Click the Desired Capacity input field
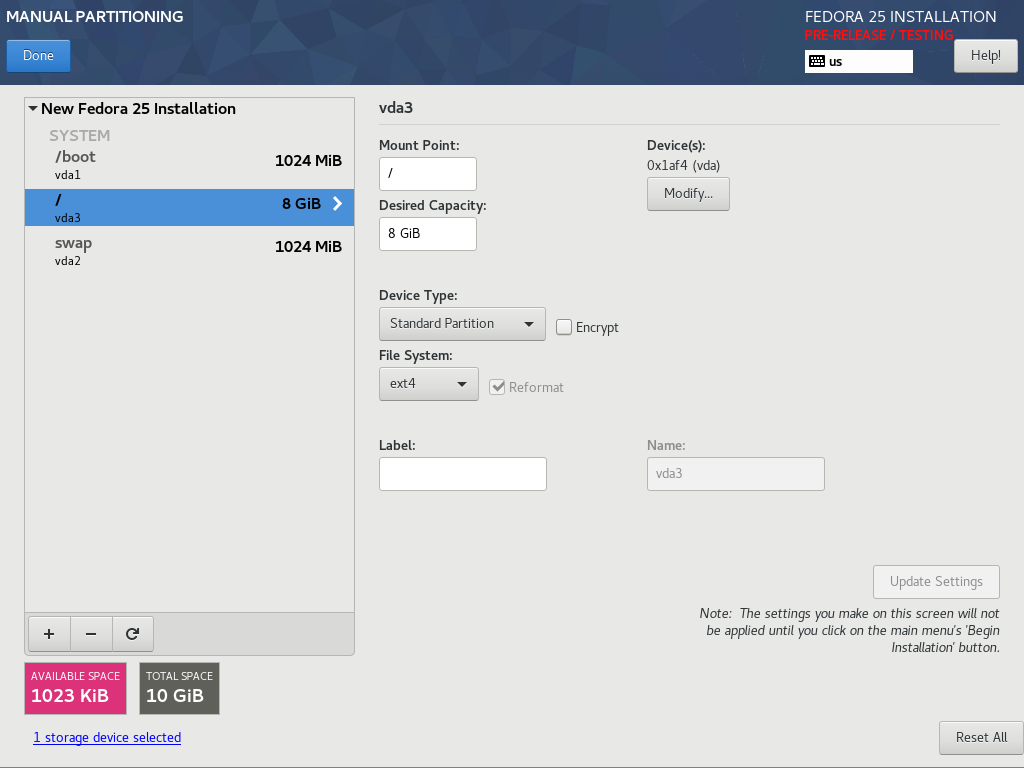The image size is (1024, 768). [x=428, y=234]
